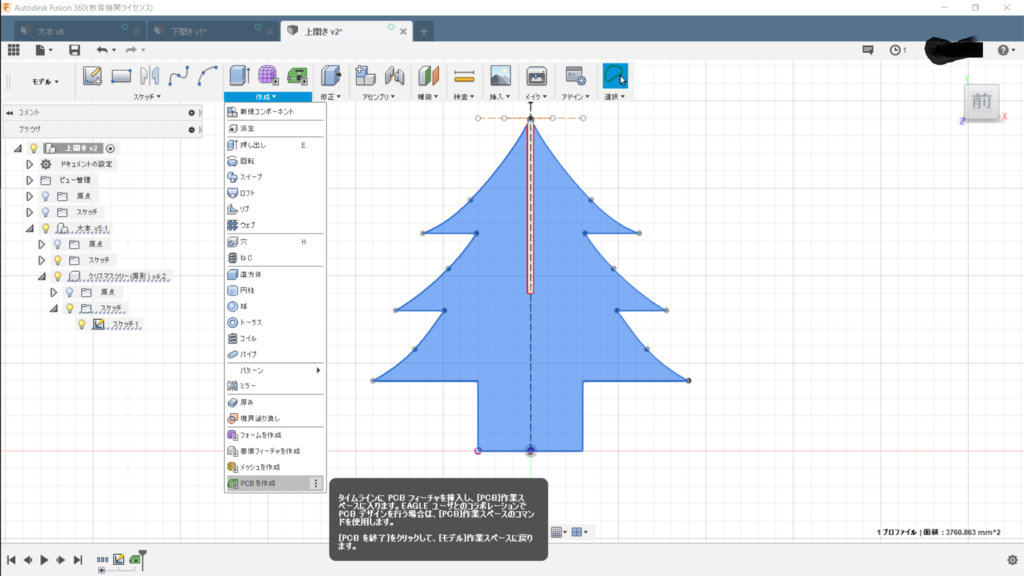Choose 回転 from create menu
Viewport: 1024px width, 576px height.
pos(275,161)
